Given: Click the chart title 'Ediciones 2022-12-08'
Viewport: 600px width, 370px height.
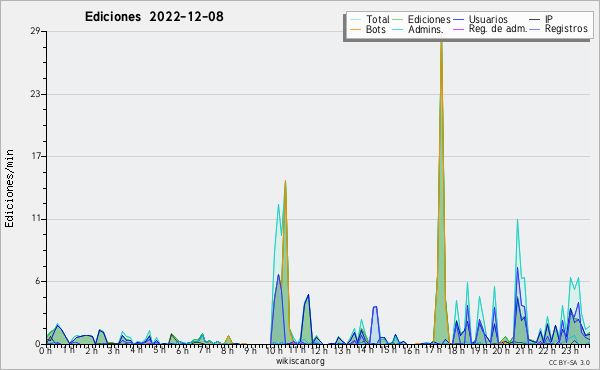Looking at the screenshot, I should pos(154,17).
